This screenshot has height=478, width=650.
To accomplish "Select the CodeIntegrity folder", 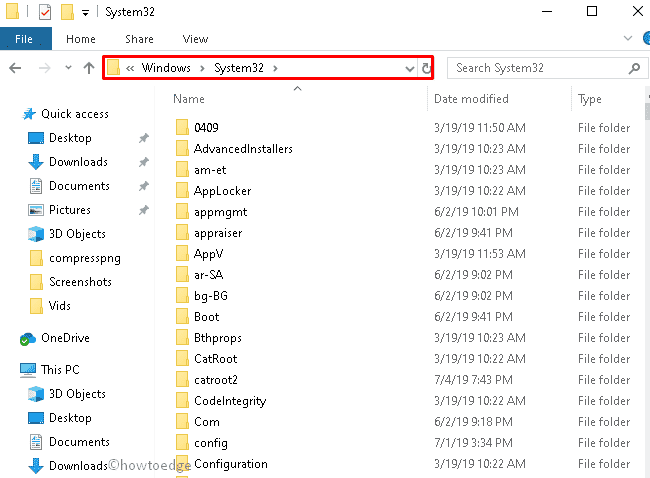I will click(x=229, y=401).
